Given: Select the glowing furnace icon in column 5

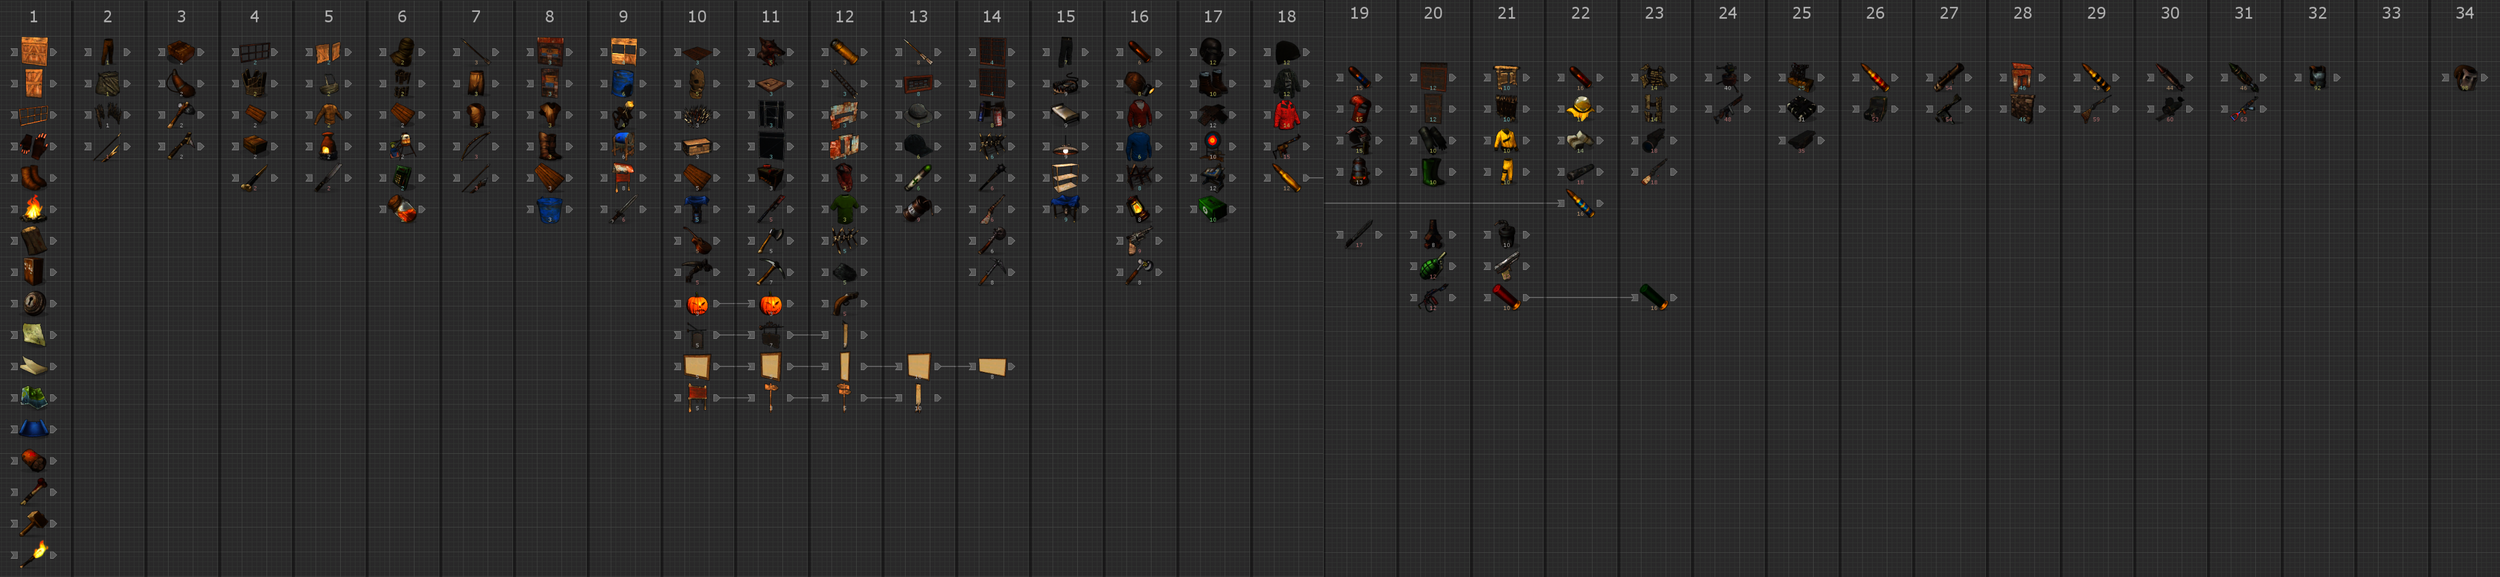Looking at the screenshot, I should pos(328,146).
